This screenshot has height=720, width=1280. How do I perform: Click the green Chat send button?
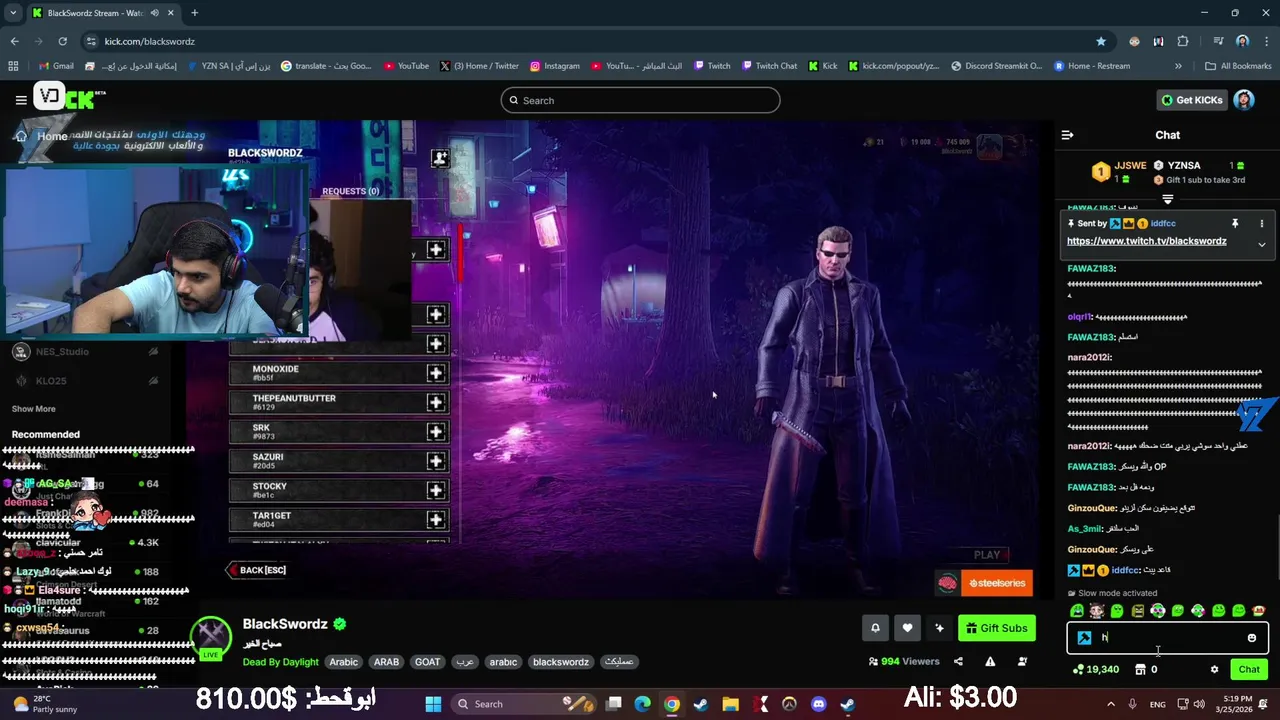(x=1249, y=670)
